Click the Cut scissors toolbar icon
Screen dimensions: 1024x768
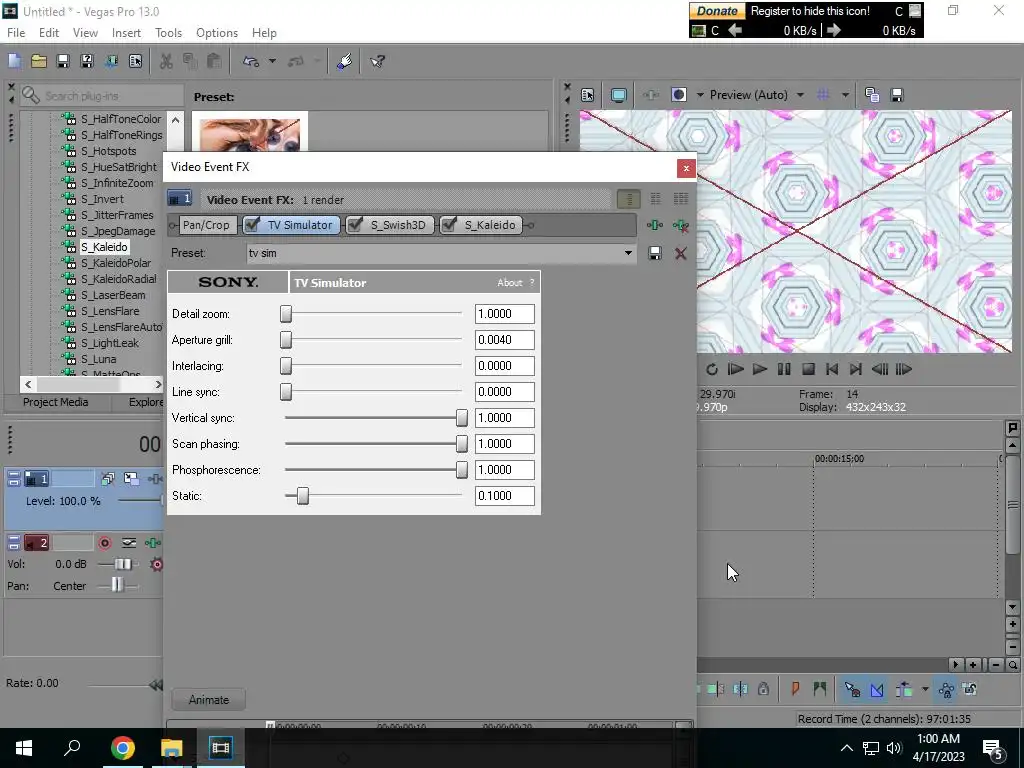click(x=166, y=61)
